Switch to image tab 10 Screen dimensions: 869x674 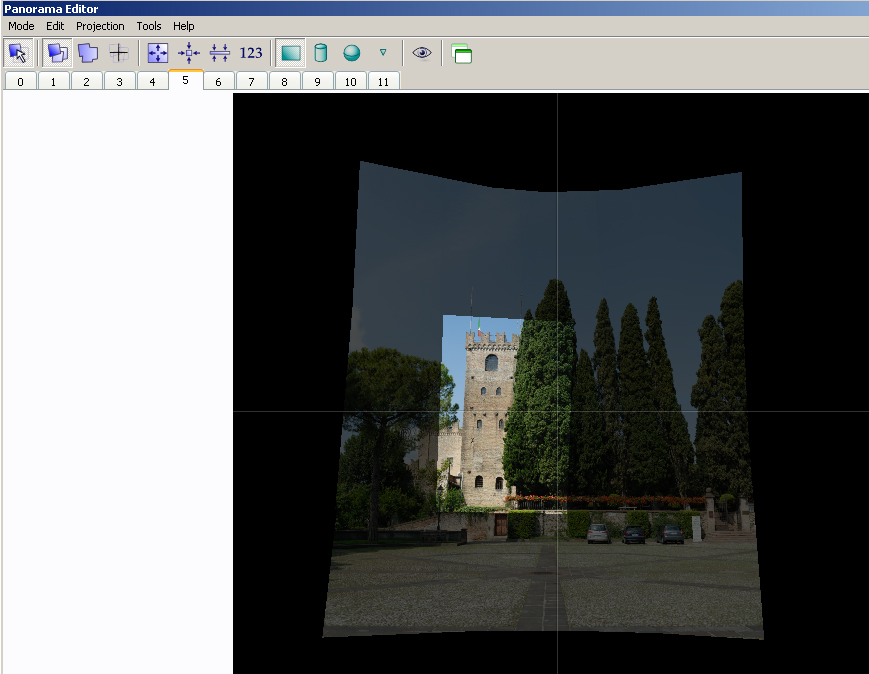(x=350, y=81)
